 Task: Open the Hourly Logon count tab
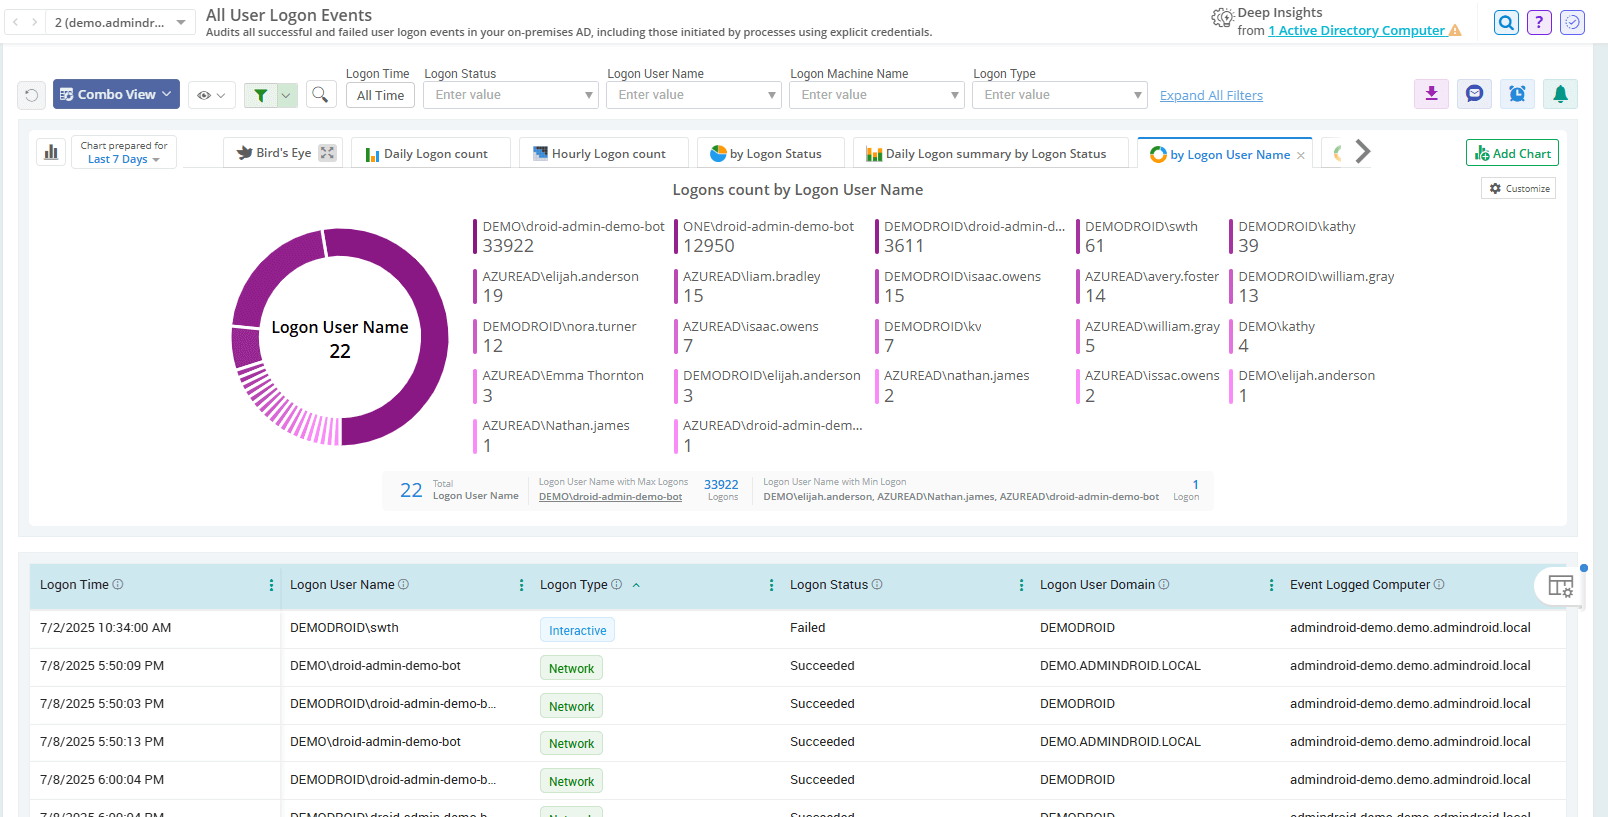tap(602, 154)
